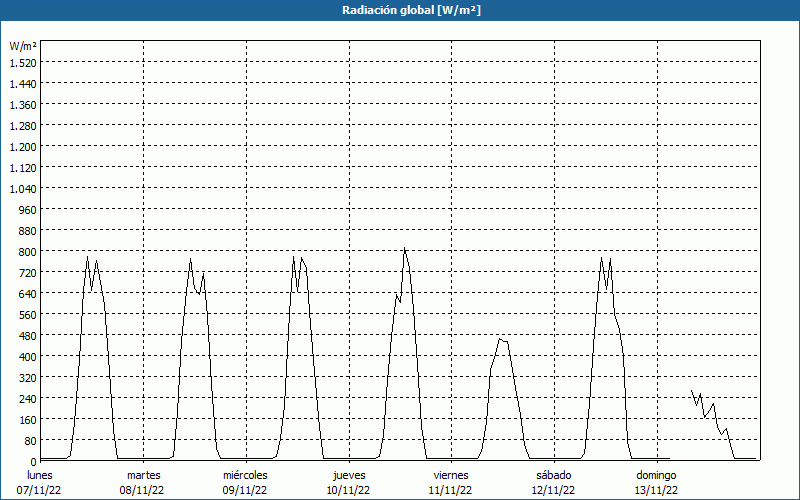Select the 11/11/22 date label
Image resolution: width=800 pixels, height=500 pixels.
[x=451, y=490]
